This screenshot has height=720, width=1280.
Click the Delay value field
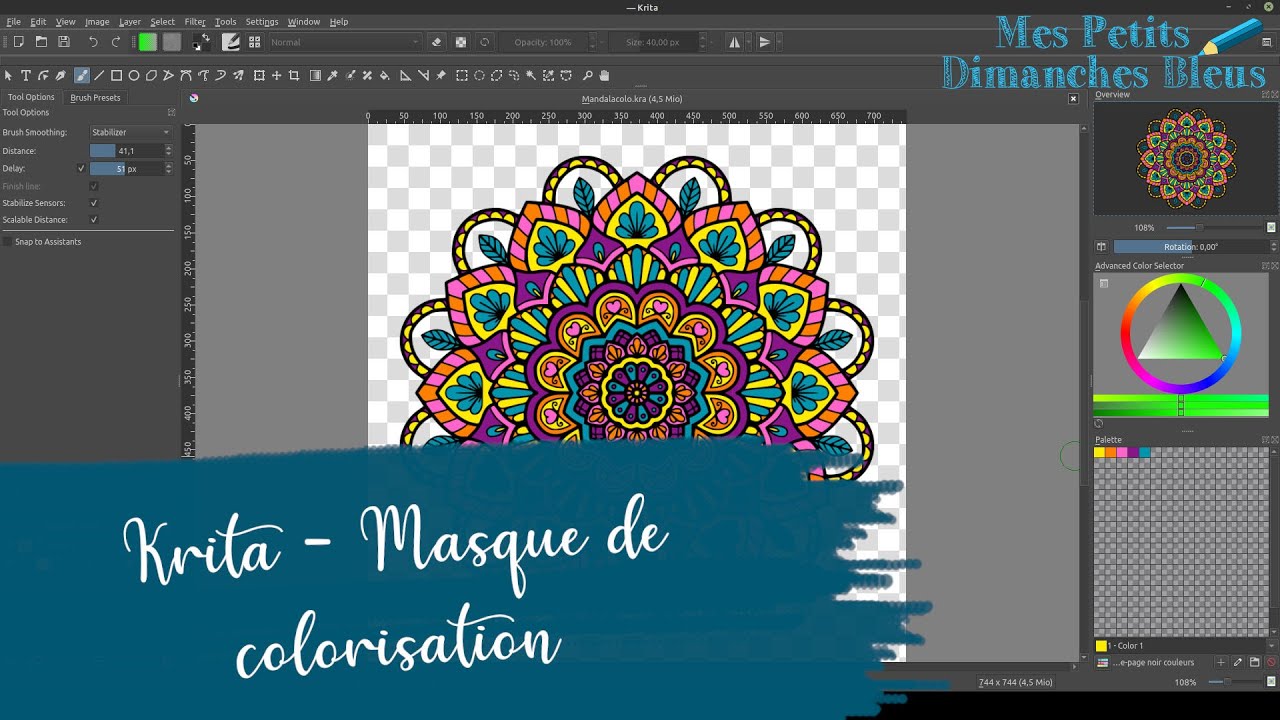(126, 169)
